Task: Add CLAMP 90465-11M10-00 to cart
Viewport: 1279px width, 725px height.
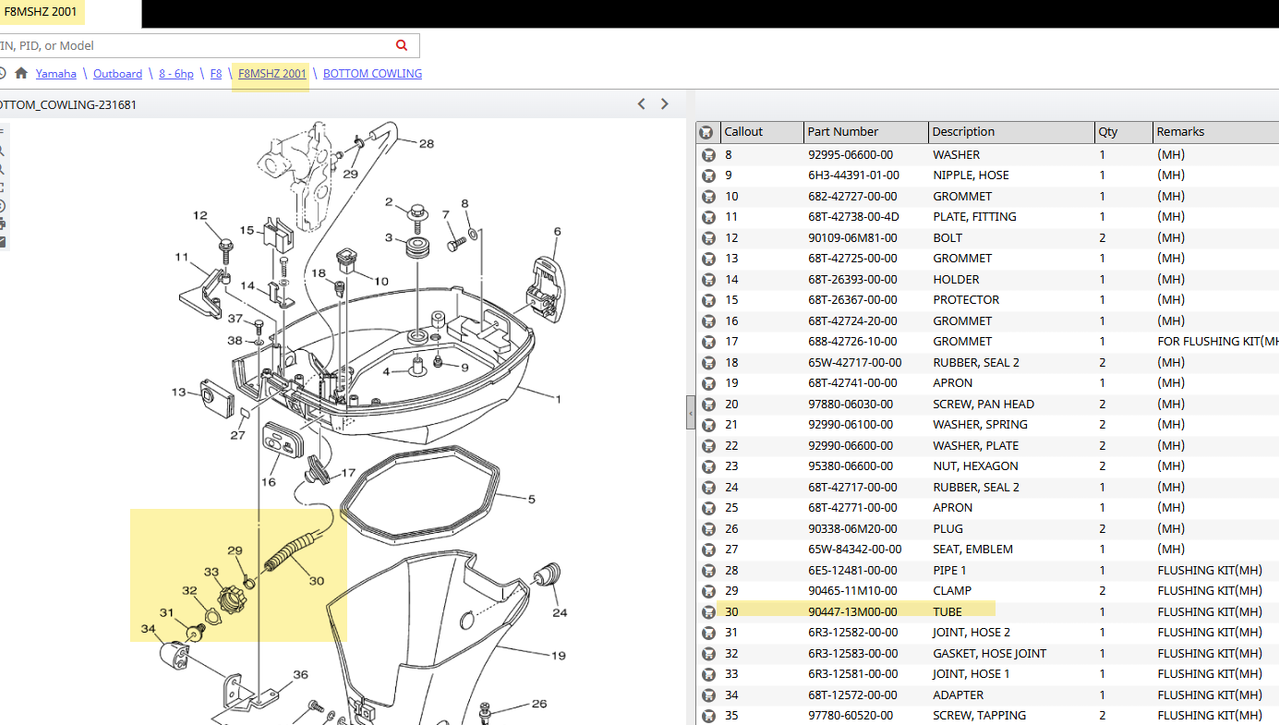Action: (708, 591)
